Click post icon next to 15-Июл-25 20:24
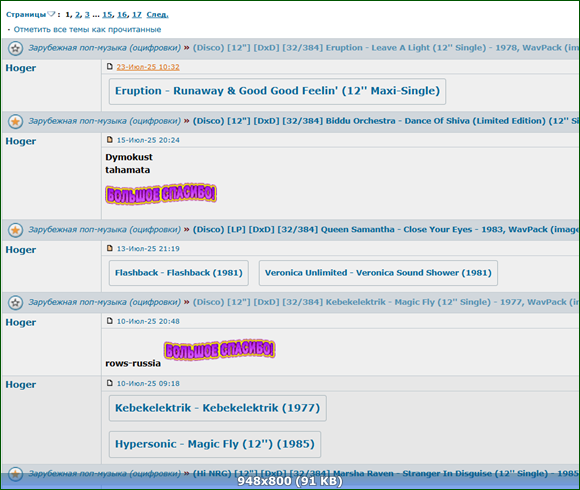This screenshot has width=580, height=490. [x=109, y=139]
